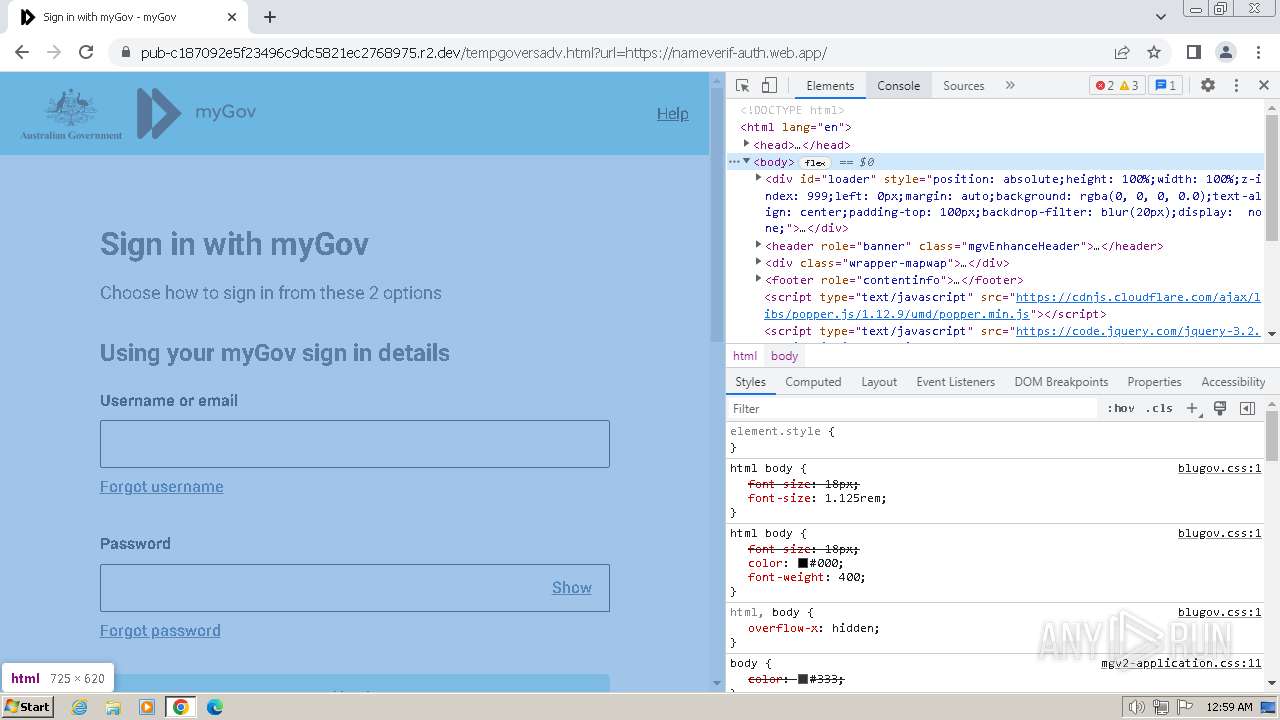
Task: Open DevTools settings gear
Action: point(1208,86)
